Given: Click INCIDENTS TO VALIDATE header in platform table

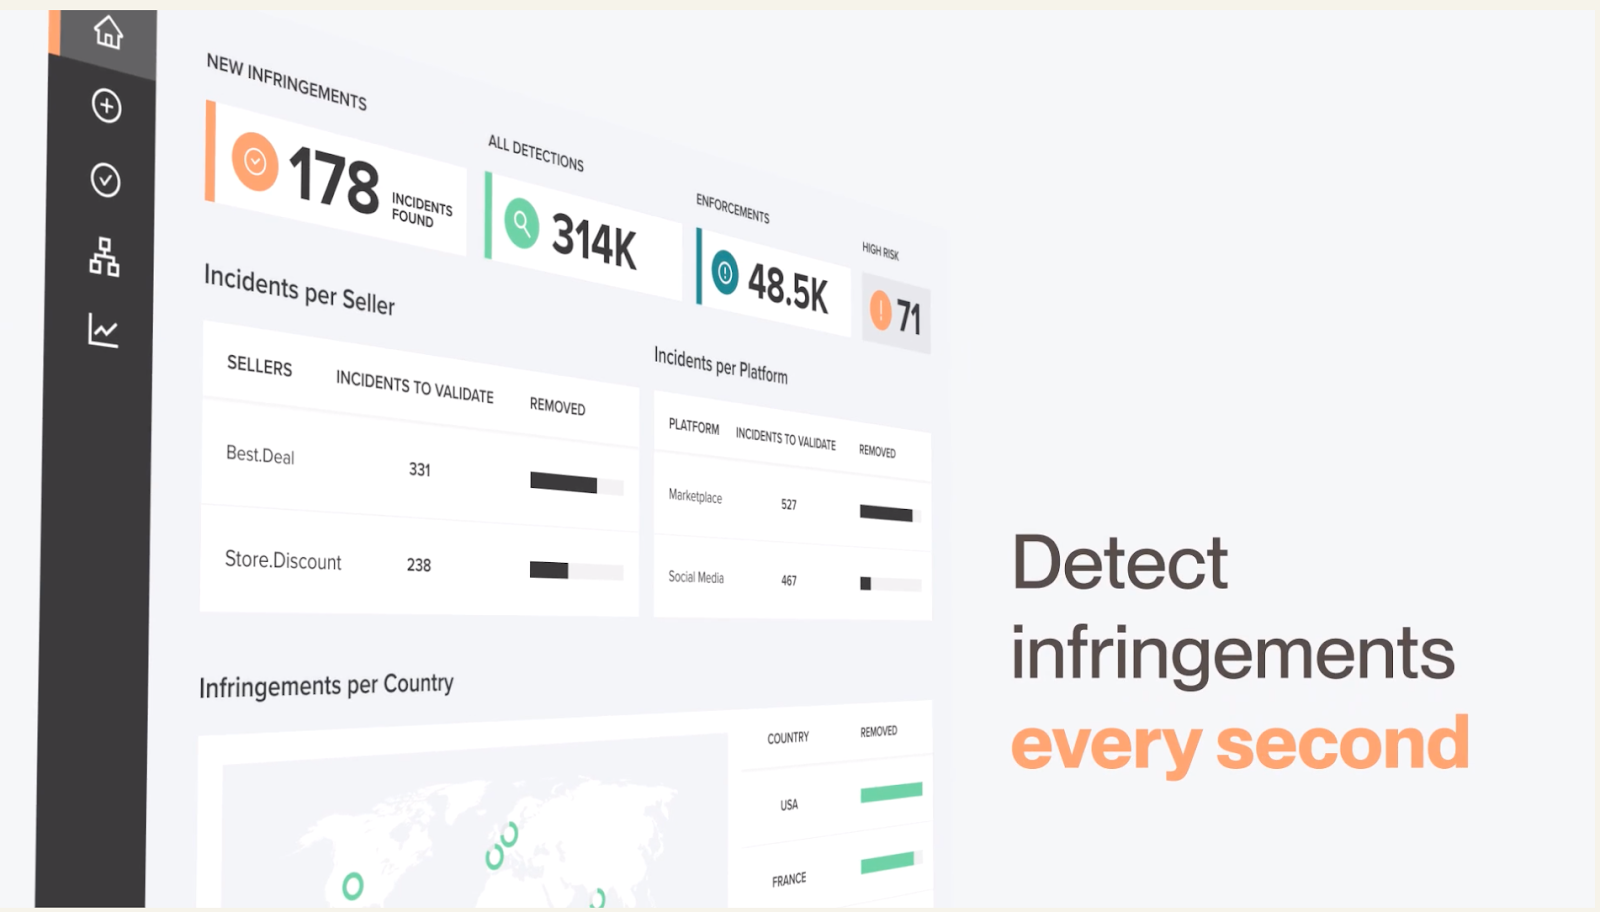Looking at the screenshot, I should pyautogui.click(x=786, y=438).
